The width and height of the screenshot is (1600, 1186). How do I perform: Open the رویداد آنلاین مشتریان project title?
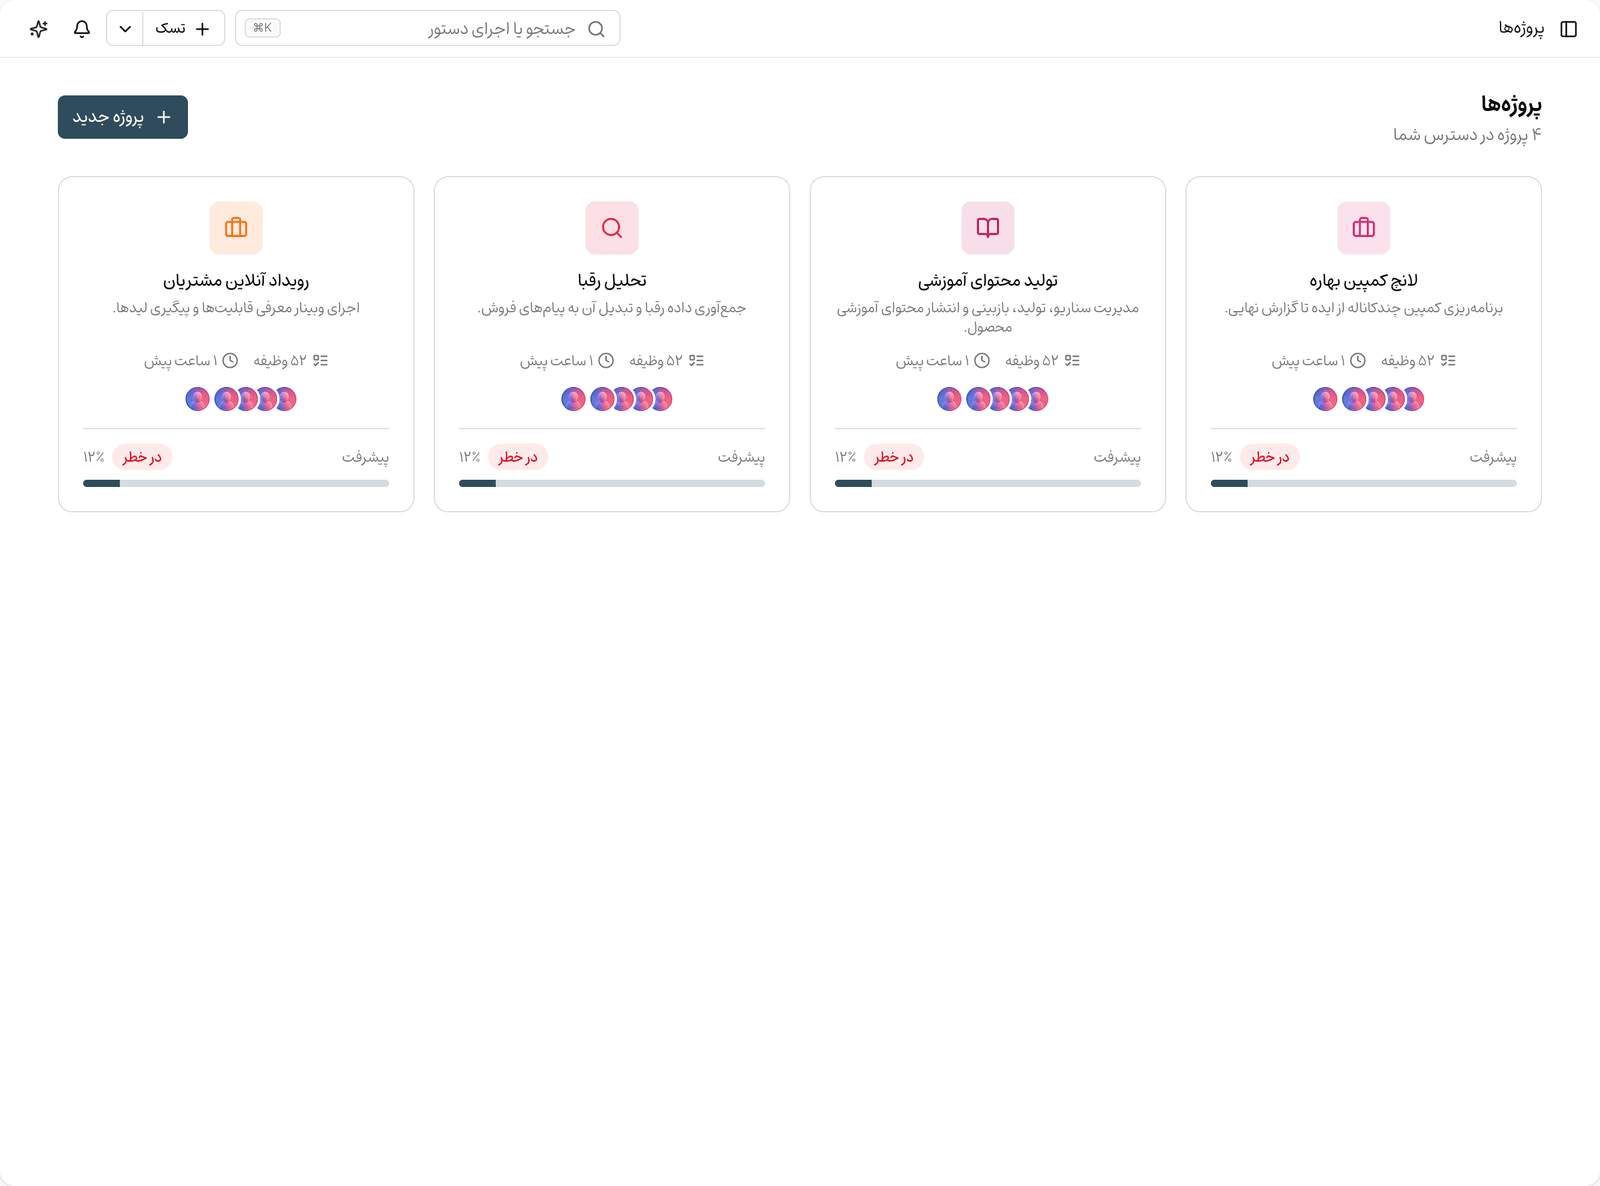(x=236, y=280)
